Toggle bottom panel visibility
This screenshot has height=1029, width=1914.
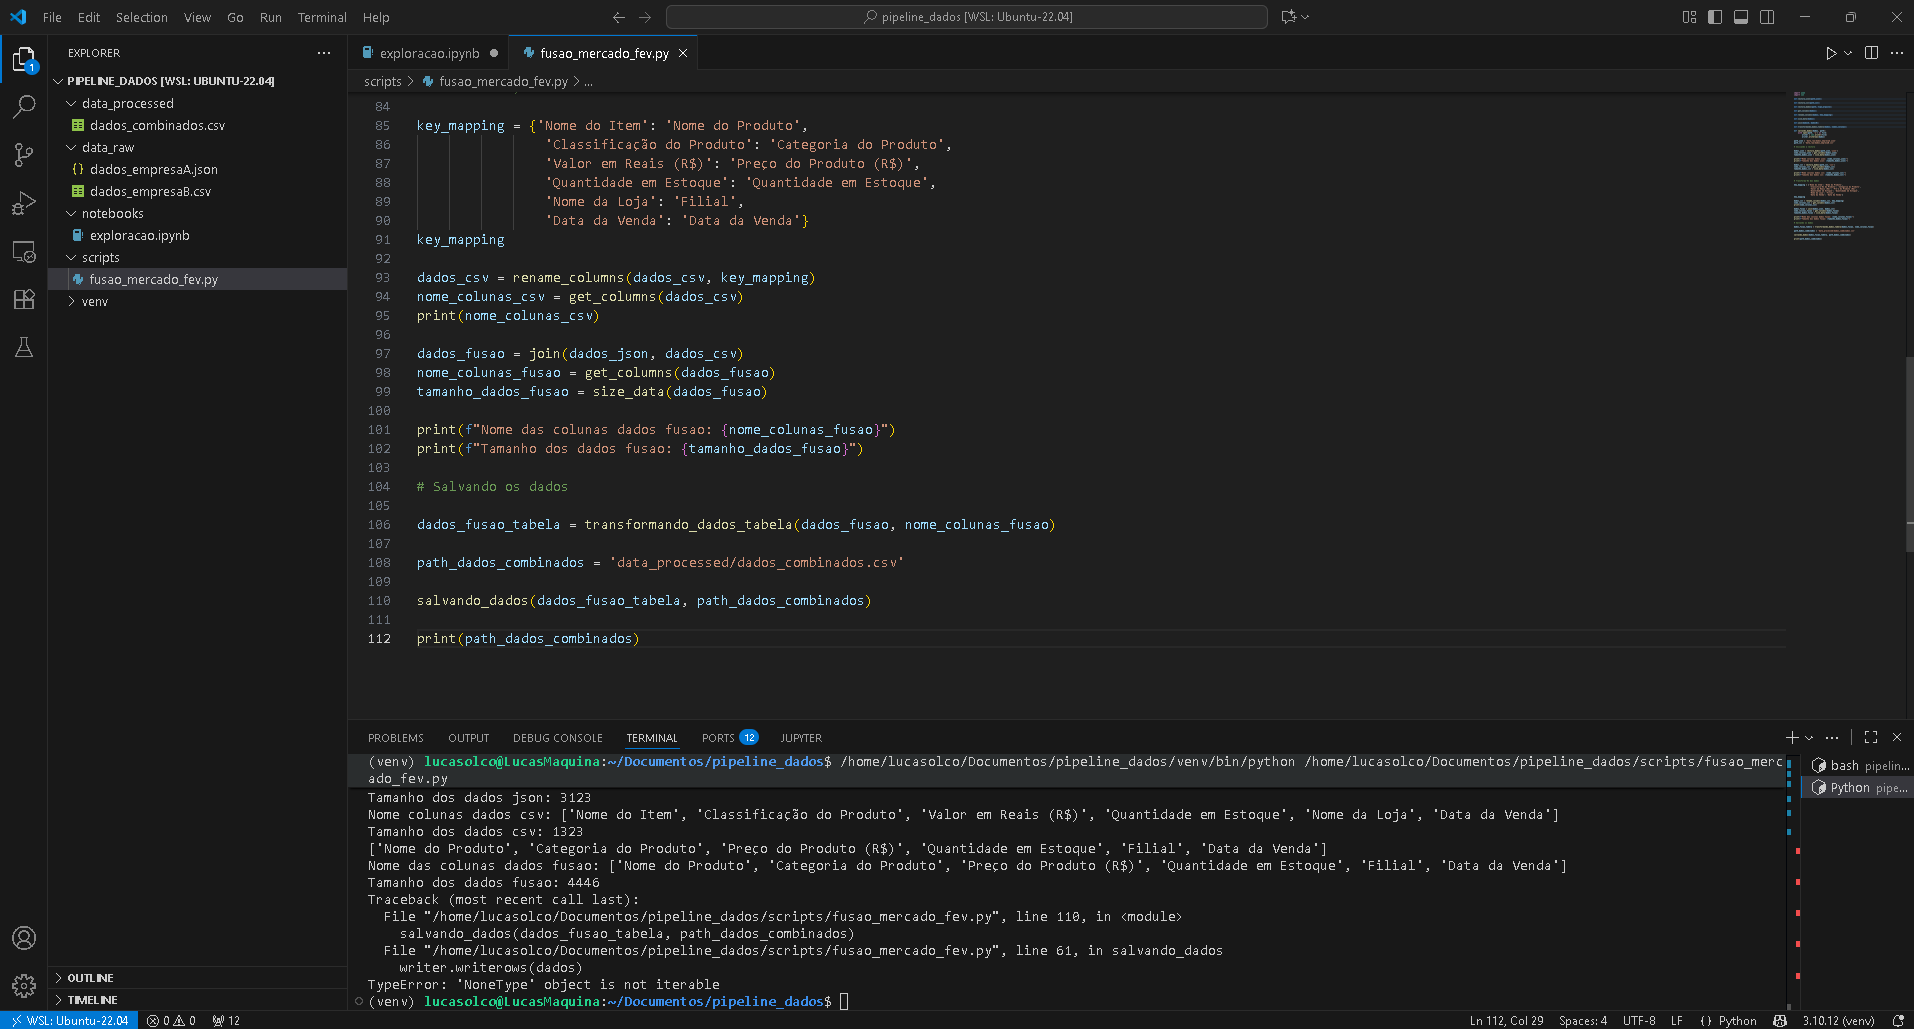1741,17
